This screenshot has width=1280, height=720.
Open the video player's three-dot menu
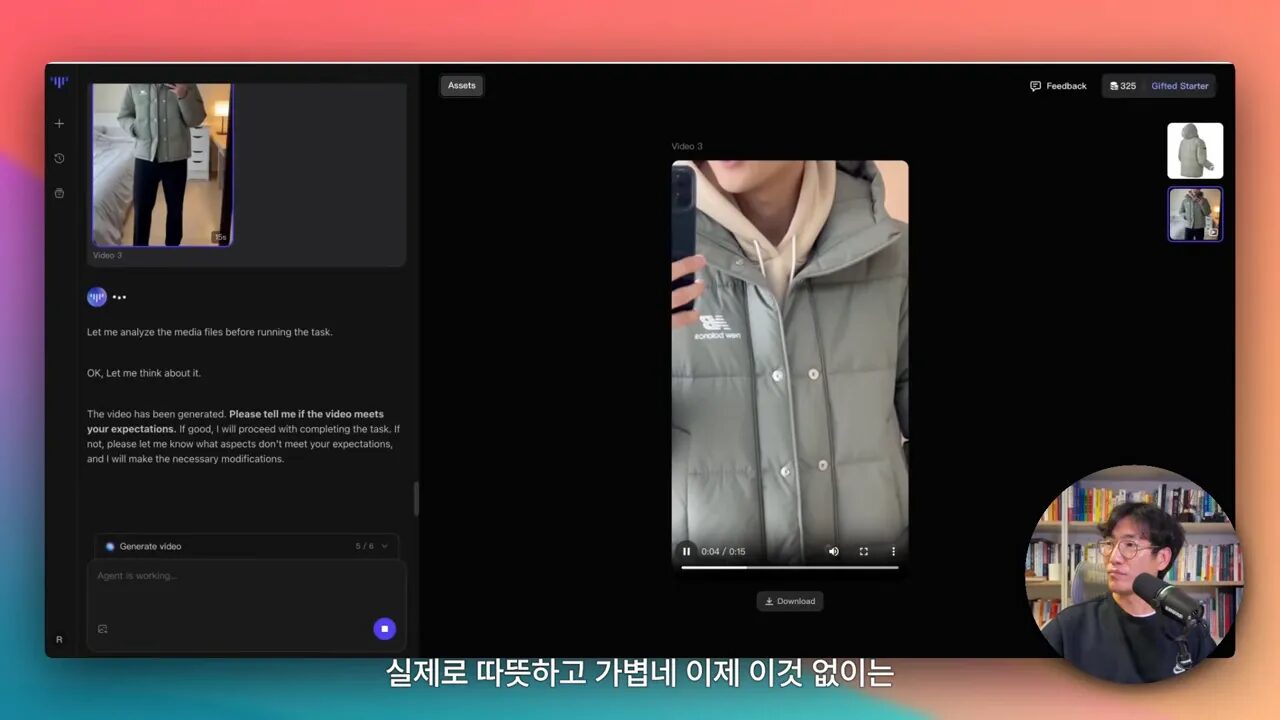tap(893, 551)
